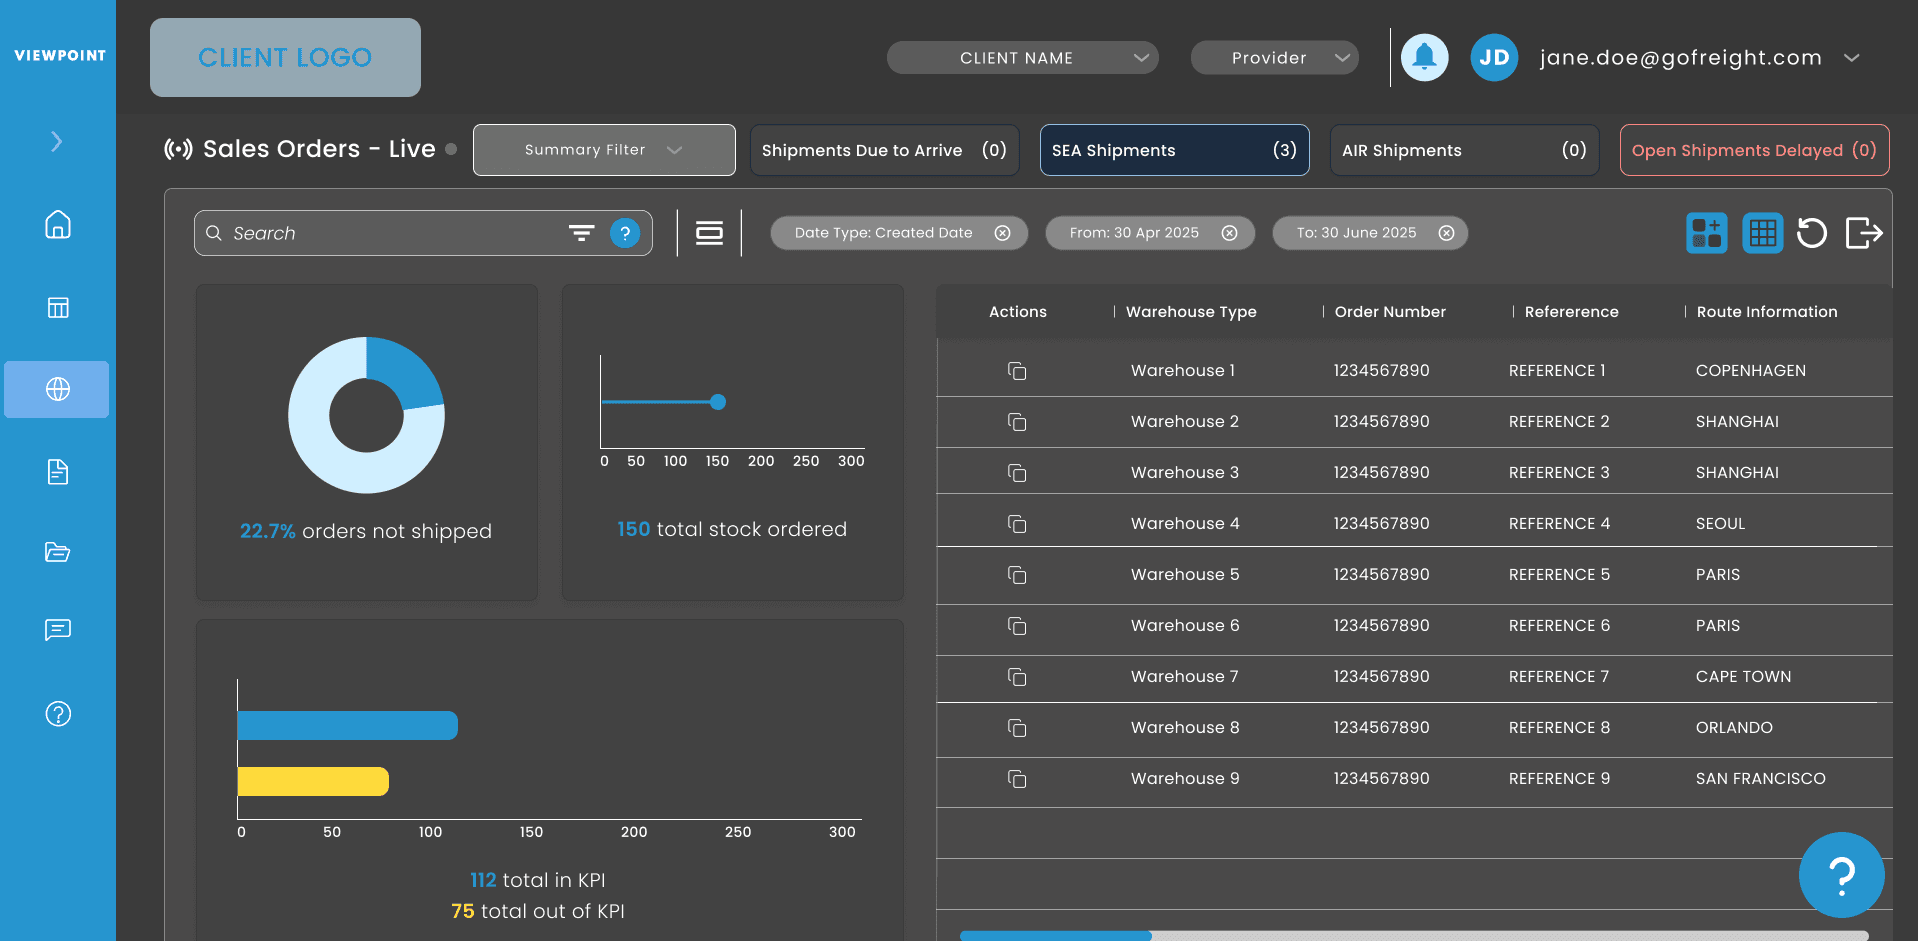Screen dimensions: 1918x941
Task: Click the actions icon for Warehouse 8
Action: (1017, 728)
